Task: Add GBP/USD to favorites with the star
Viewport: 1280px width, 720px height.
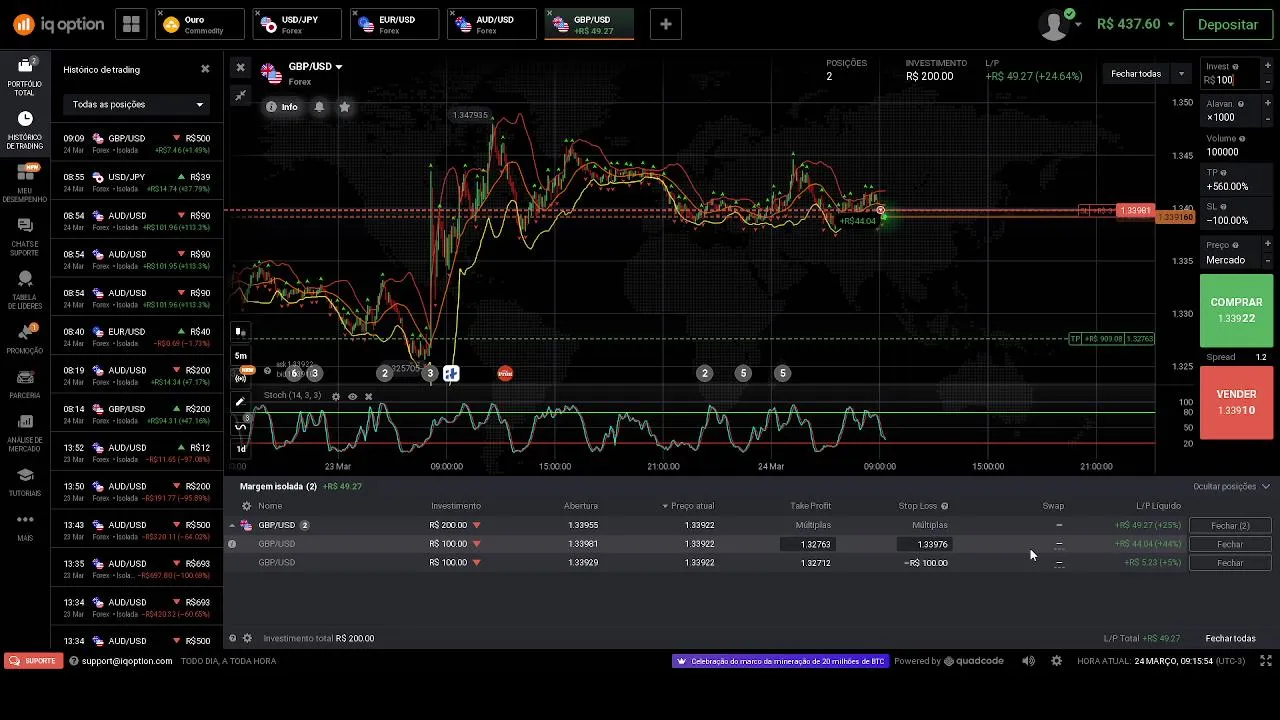Action: click(344, 106)
